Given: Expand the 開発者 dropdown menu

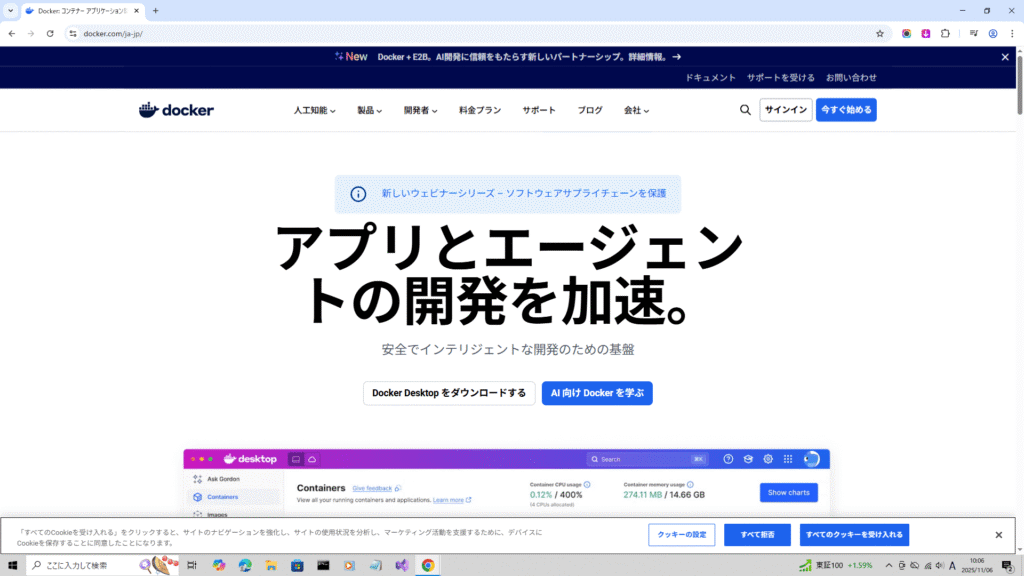Looking at the screenshot, I should point(420,110).
